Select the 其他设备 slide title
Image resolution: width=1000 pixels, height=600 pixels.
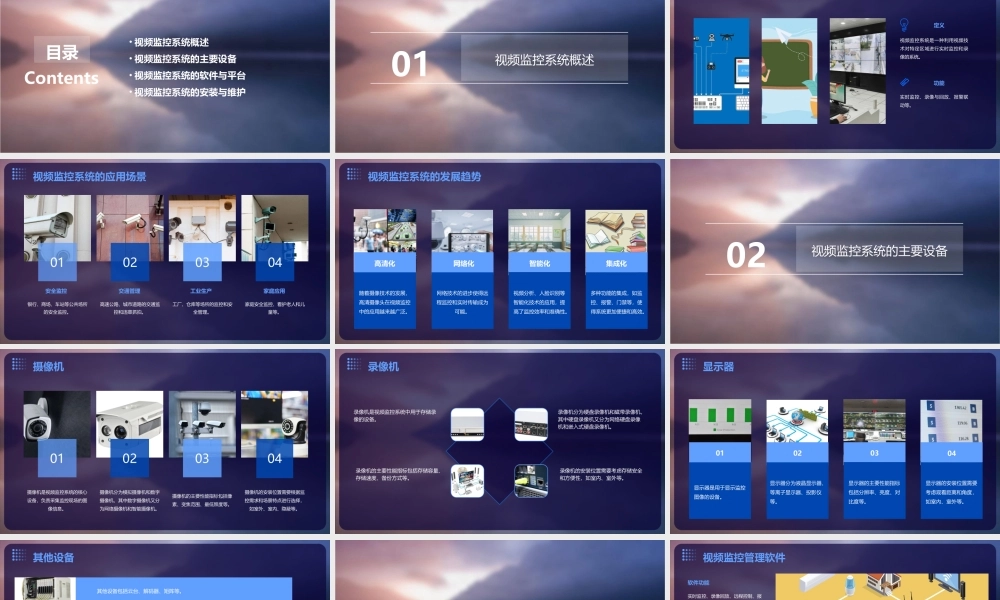(x=54, y=557)
